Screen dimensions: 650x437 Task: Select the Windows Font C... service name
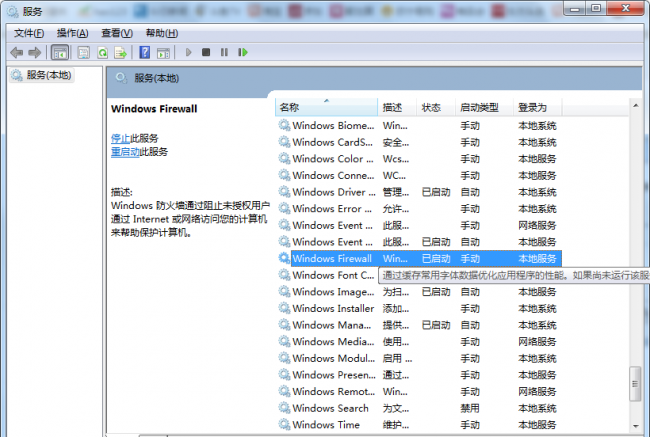[x=333, y=275]
